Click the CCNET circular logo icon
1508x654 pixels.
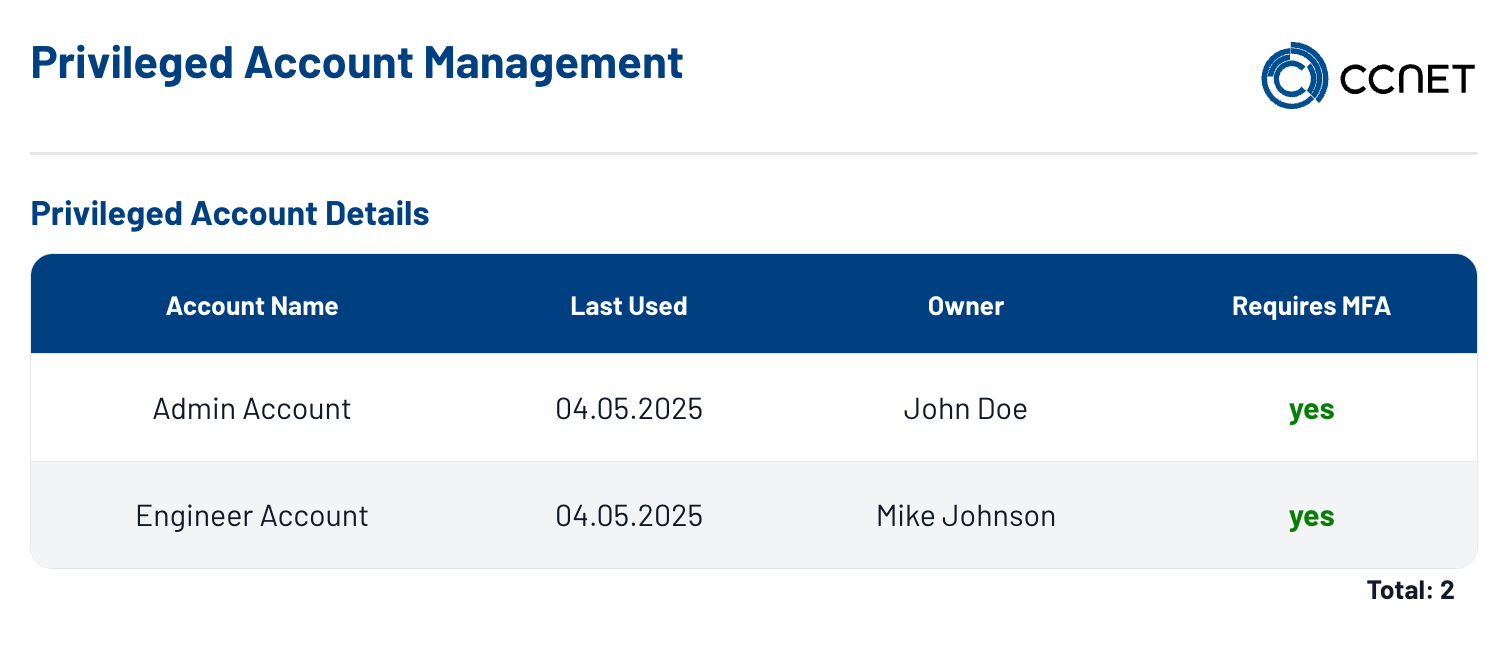click(1295, 75)
